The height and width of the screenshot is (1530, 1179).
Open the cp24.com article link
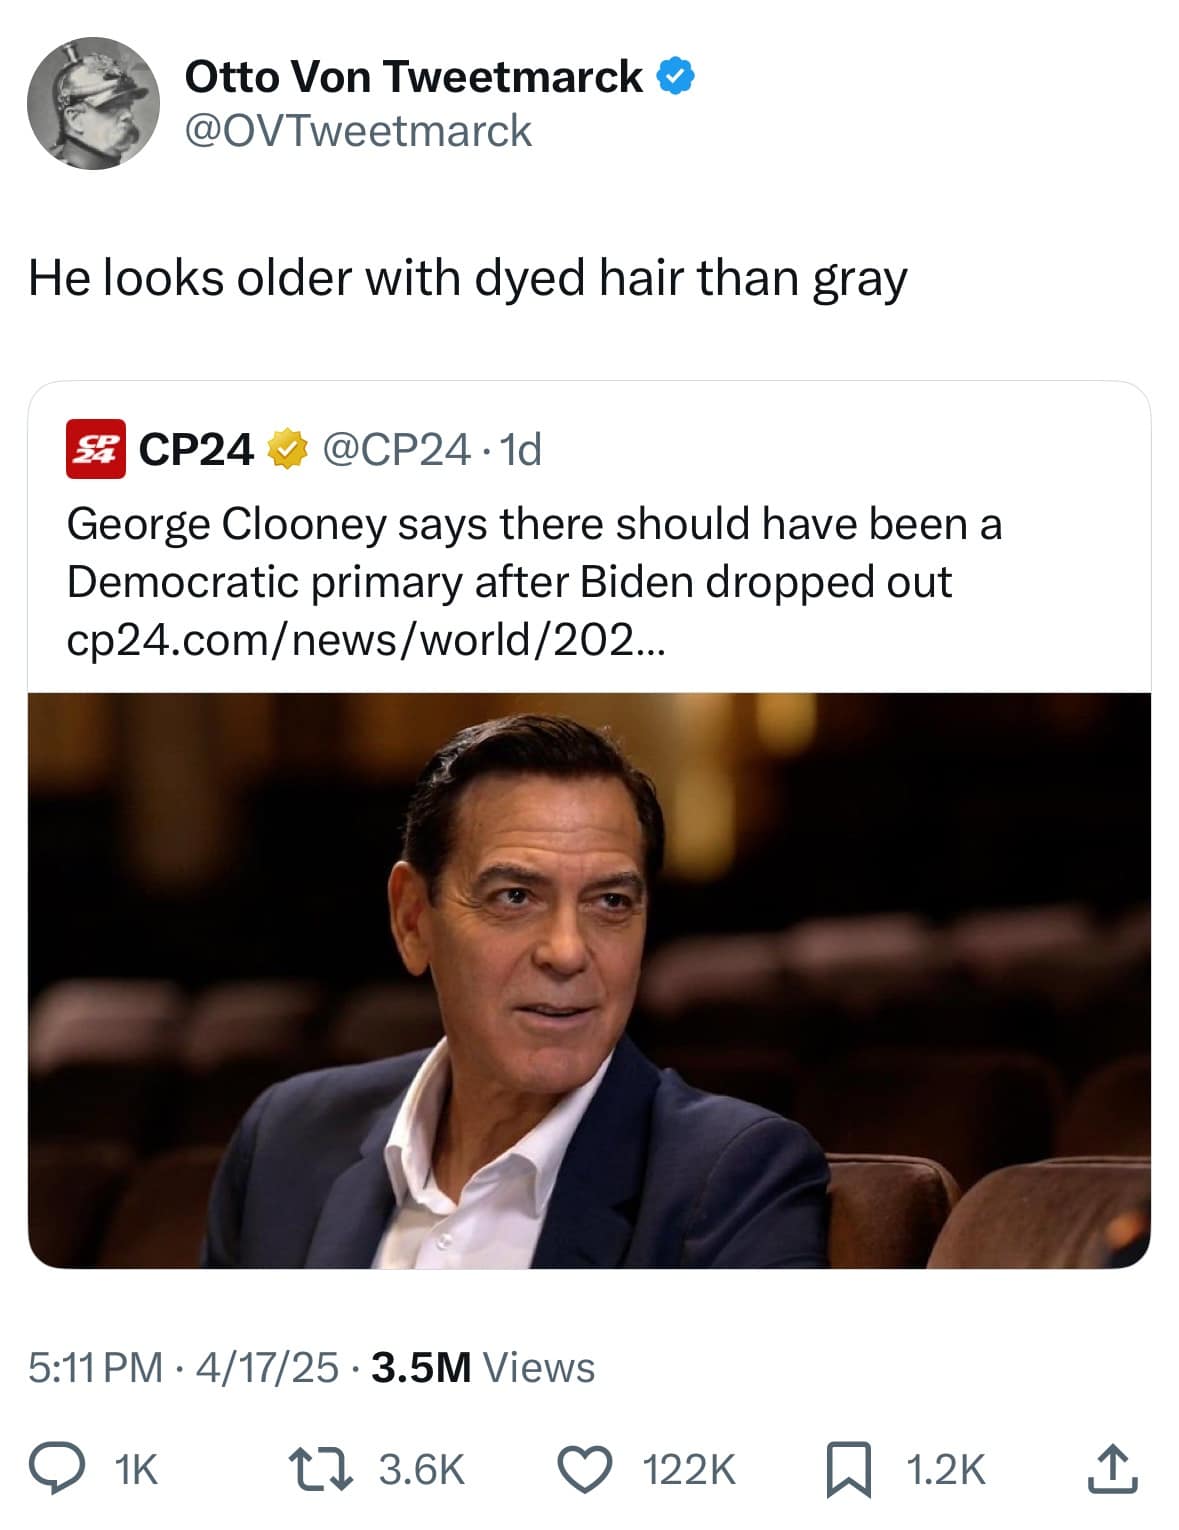[x=364, y=640]
